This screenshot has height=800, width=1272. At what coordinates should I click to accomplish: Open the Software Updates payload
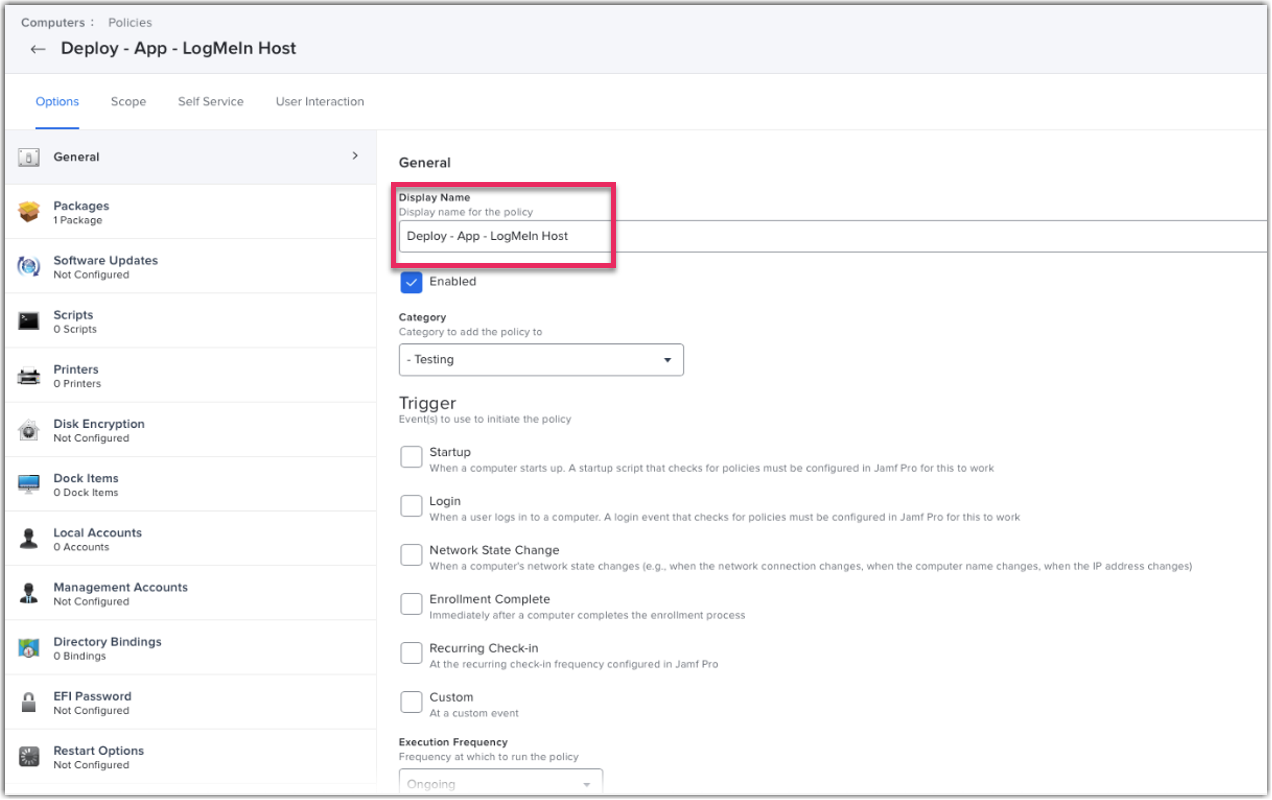coord(30,265)
